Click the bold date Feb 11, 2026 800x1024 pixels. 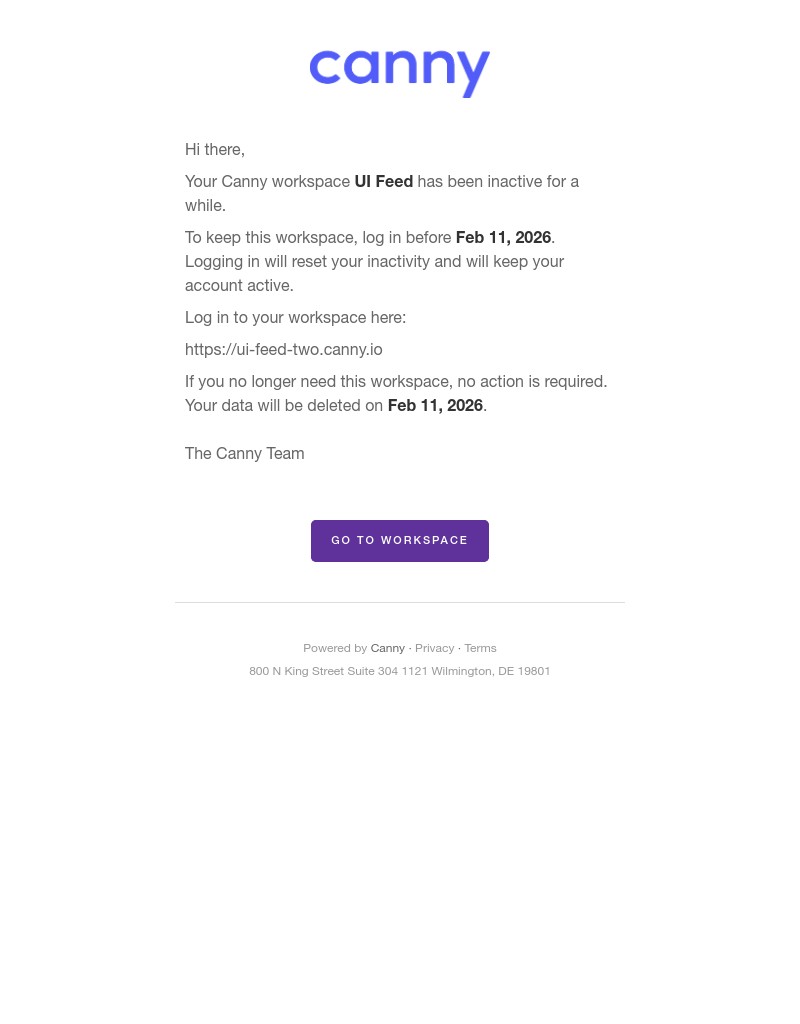click(x=503, y=237)
